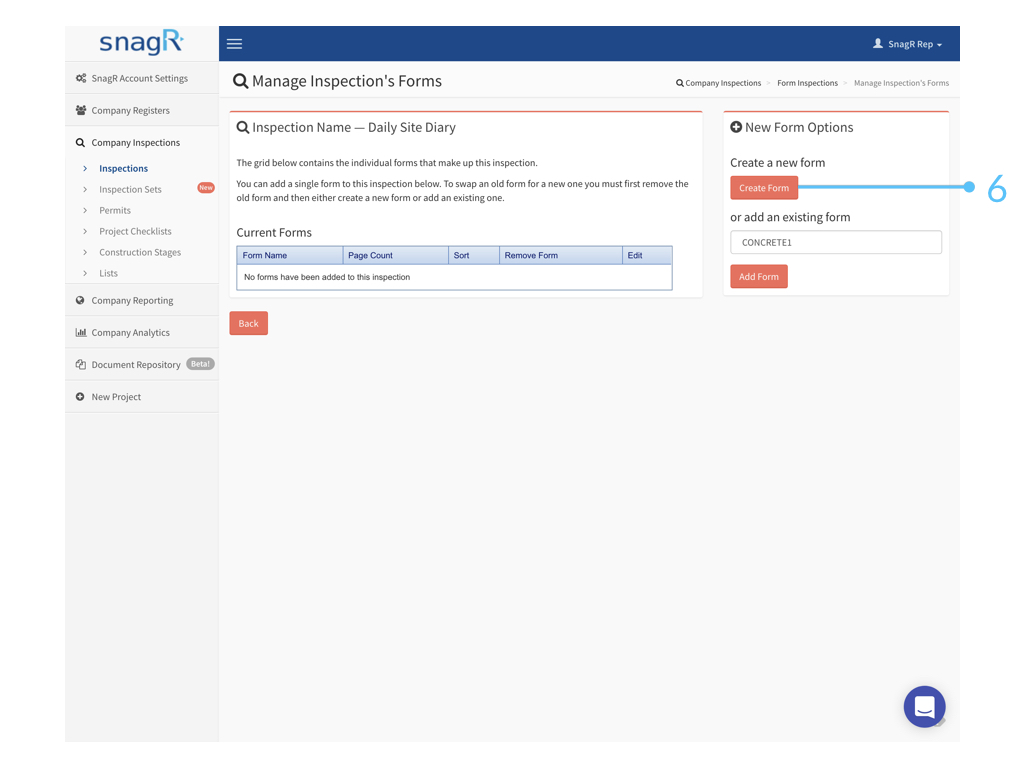Viewport: 1024px width, 768px height.
Task: Open the live chat support bubble
Action: pyautogui.click(x=924, y=706)
